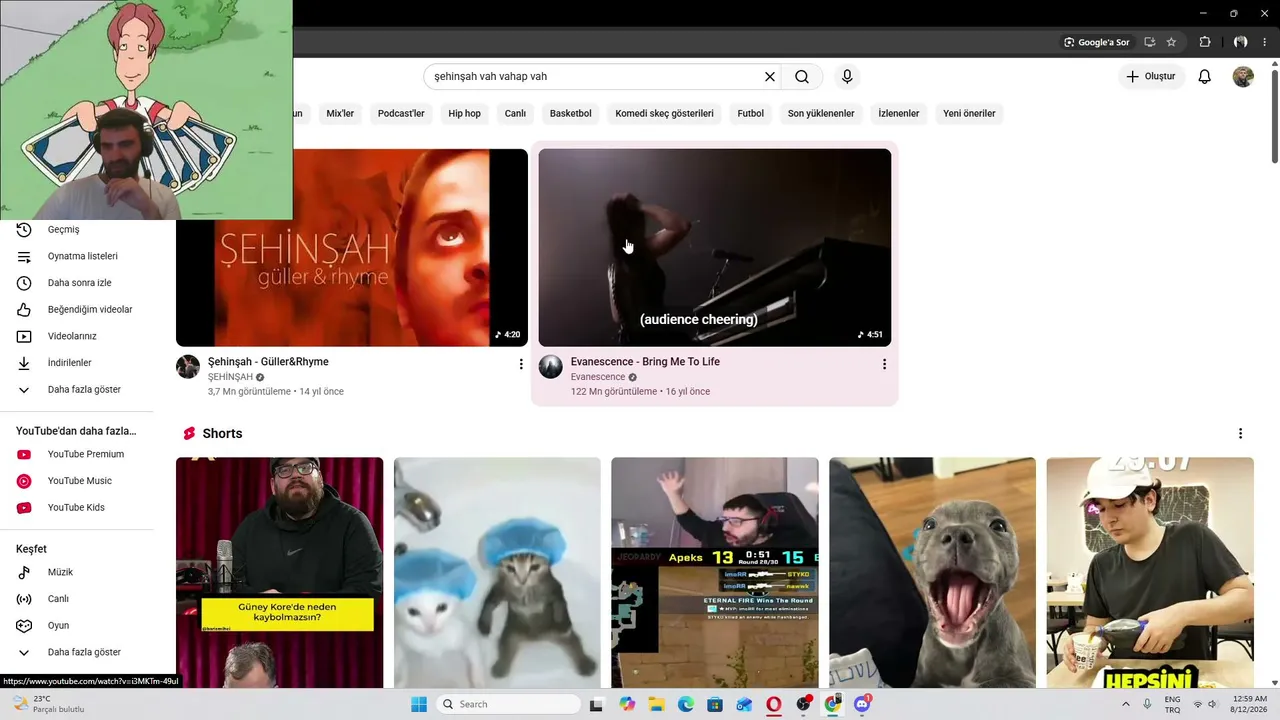The height and width of the screenshot is (720, 1280).
Task: Start voice search with the microphone icon
Action: [847, 77]
